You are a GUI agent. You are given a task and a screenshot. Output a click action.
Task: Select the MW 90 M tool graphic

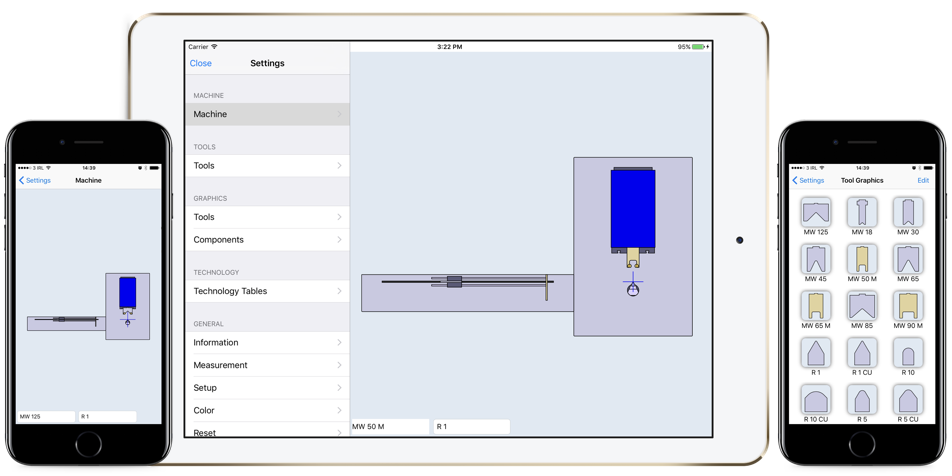point(907,306)
